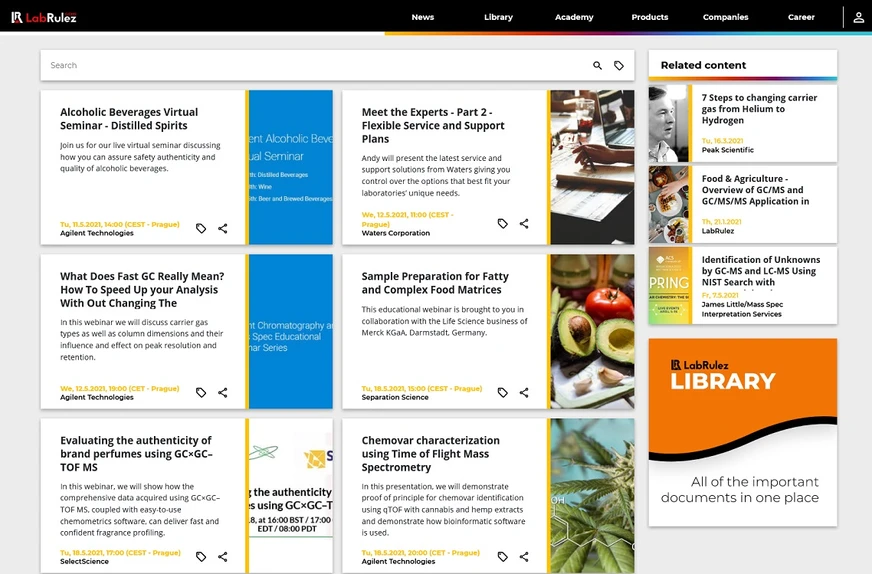
Task: Click the tag filter icon in search bar
Action: click(x=618, y=66)
